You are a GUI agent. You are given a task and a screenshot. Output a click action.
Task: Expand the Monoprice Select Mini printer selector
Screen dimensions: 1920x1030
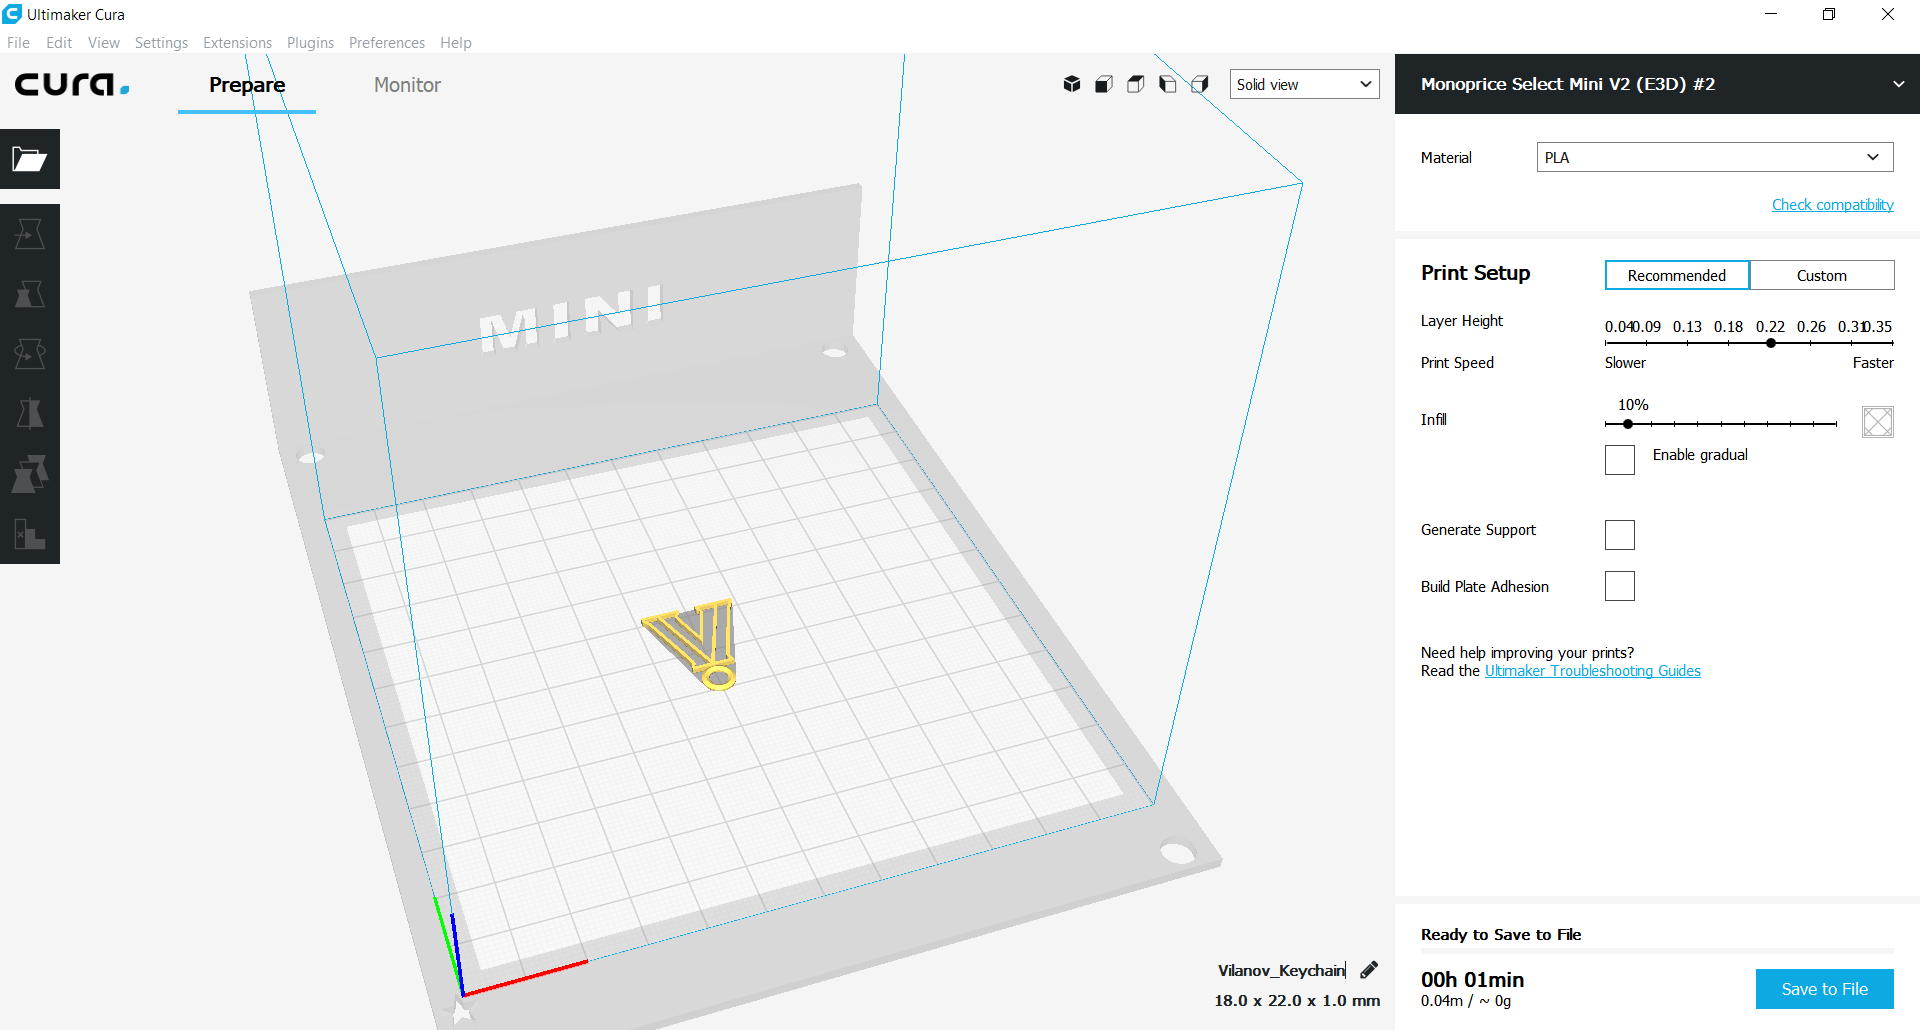pyautogui.click(x=1657, y=84)
